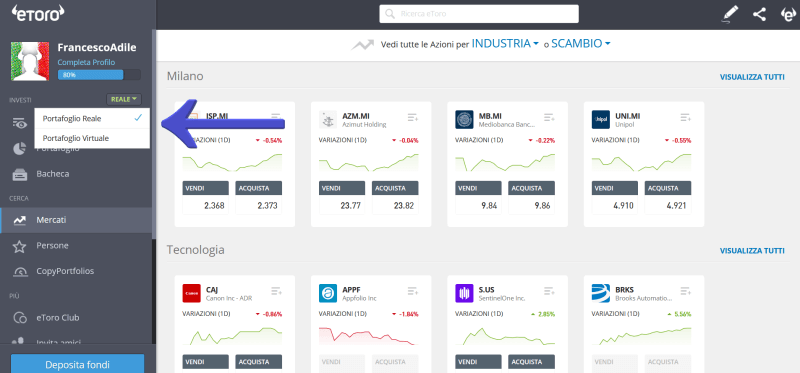Click the FrancescoAdile username
The image size is (800, 373).
coord(97,47)
